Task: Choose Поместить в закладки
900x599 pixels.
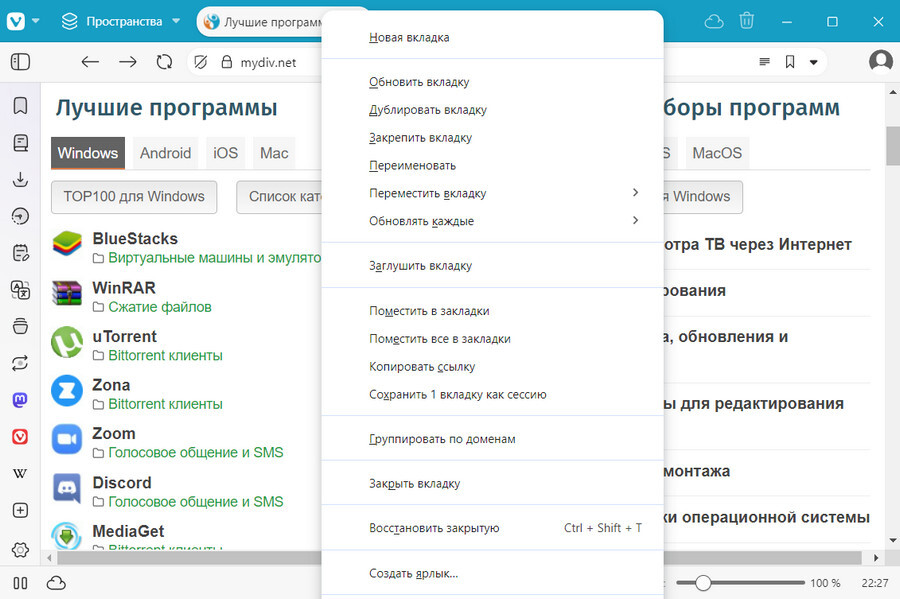Action: [x=492, y=311]
